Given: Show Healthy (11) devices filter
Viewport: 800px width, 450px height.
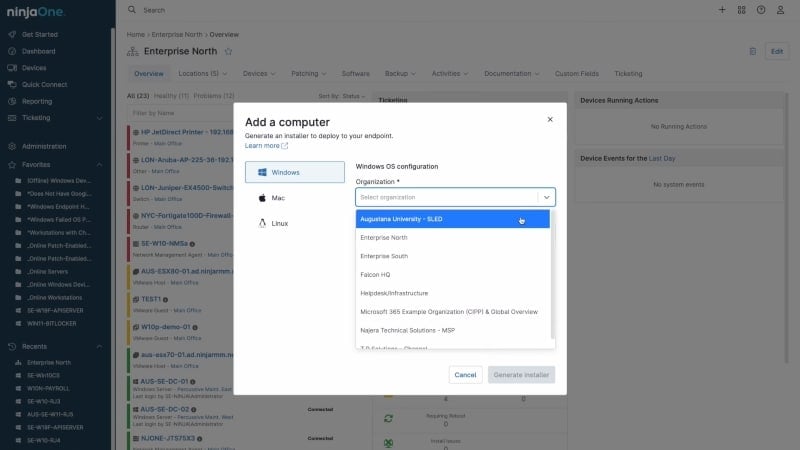Looking at the screenshot, I should pos(171,96).
